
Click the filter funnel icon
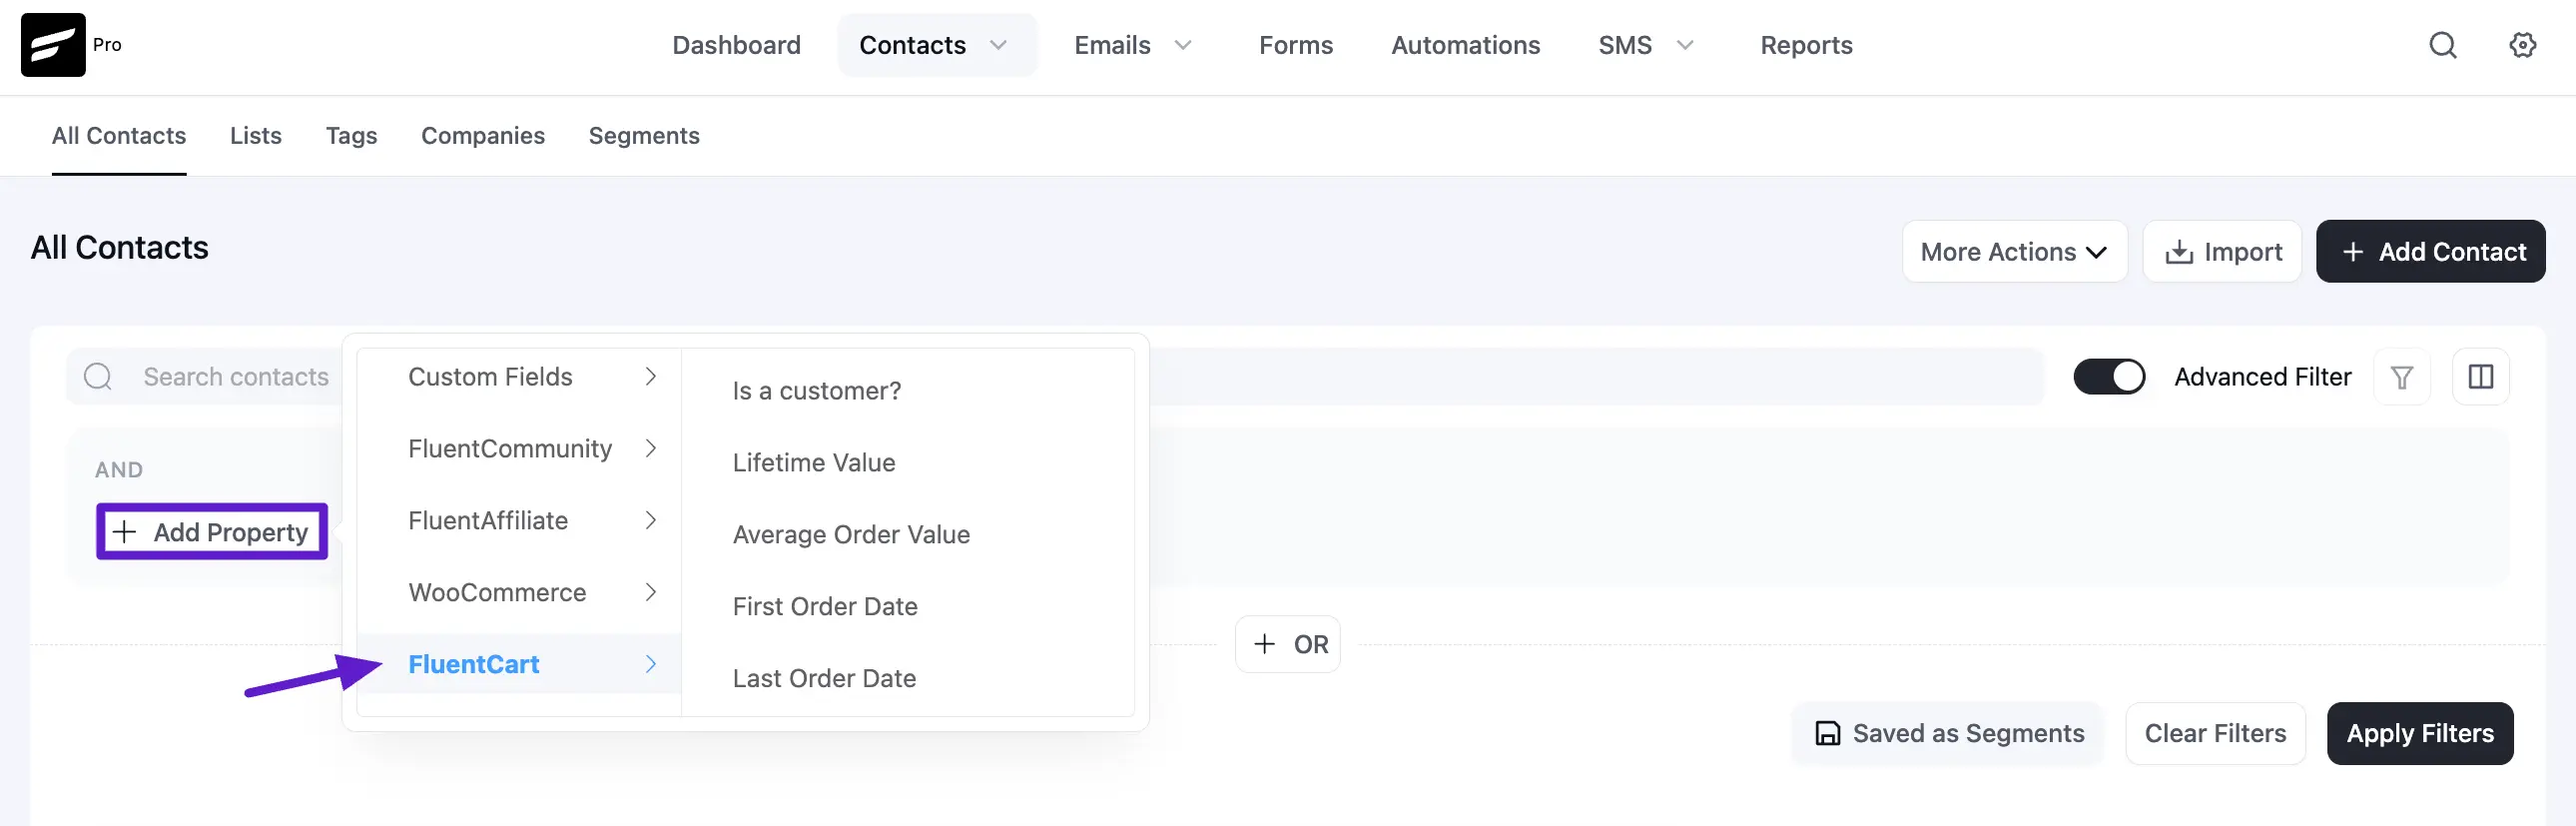2401,377
